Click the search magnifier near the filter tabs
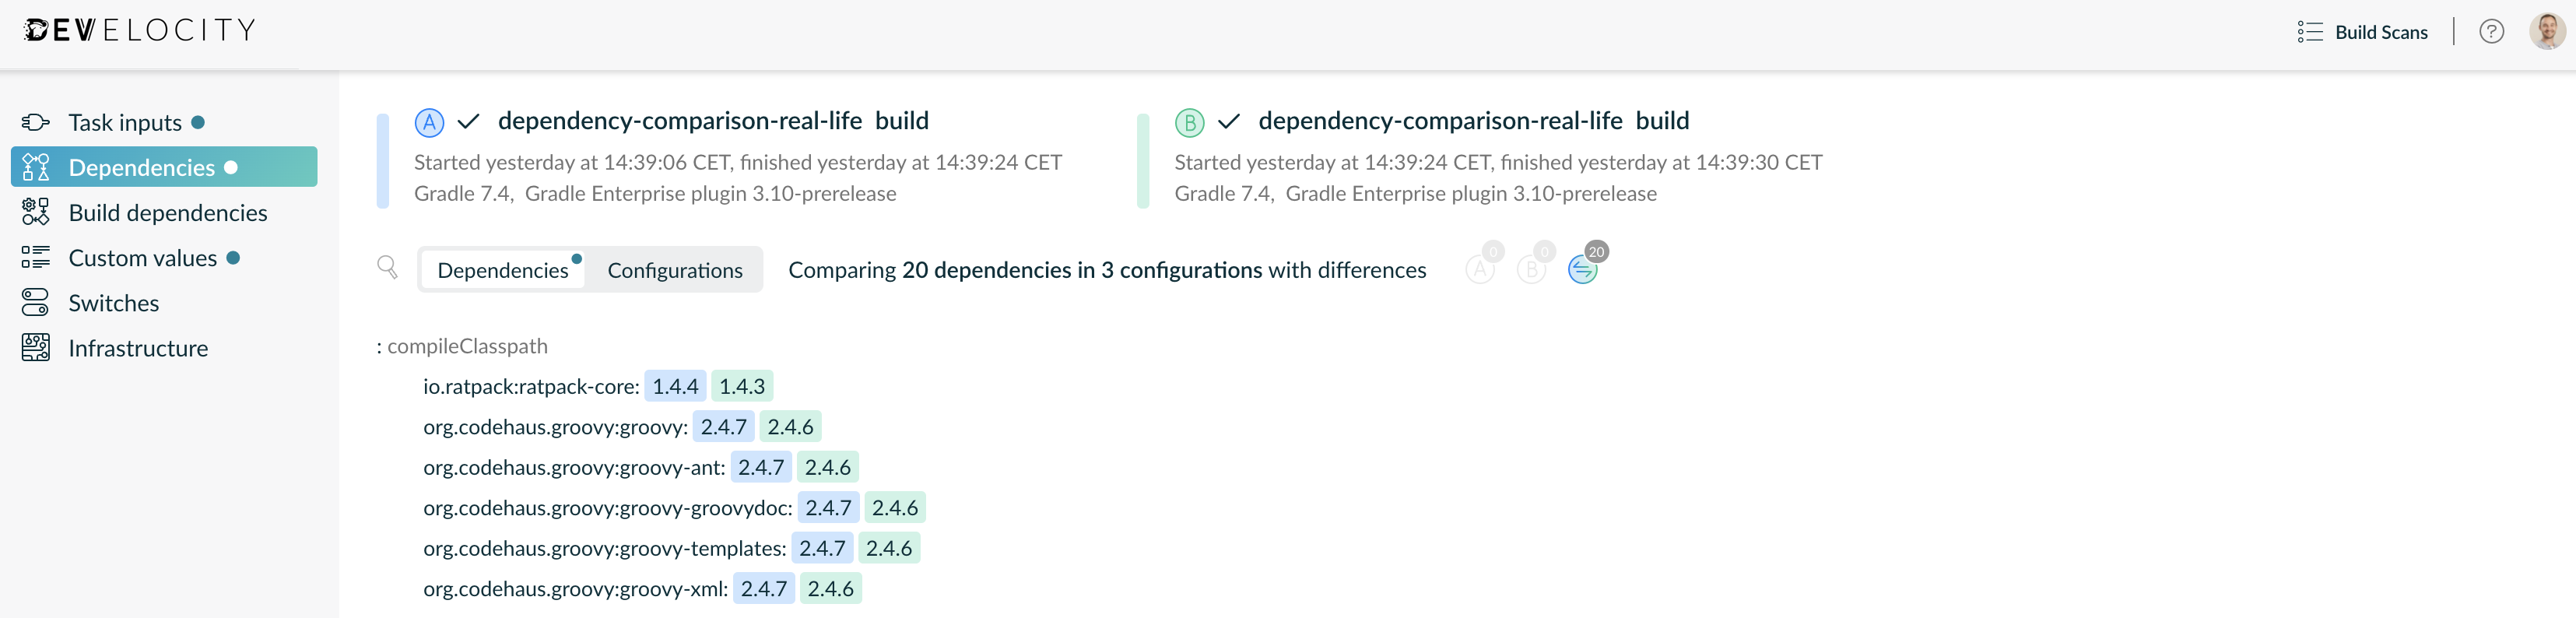2576x618 pixels. [388, 268]
